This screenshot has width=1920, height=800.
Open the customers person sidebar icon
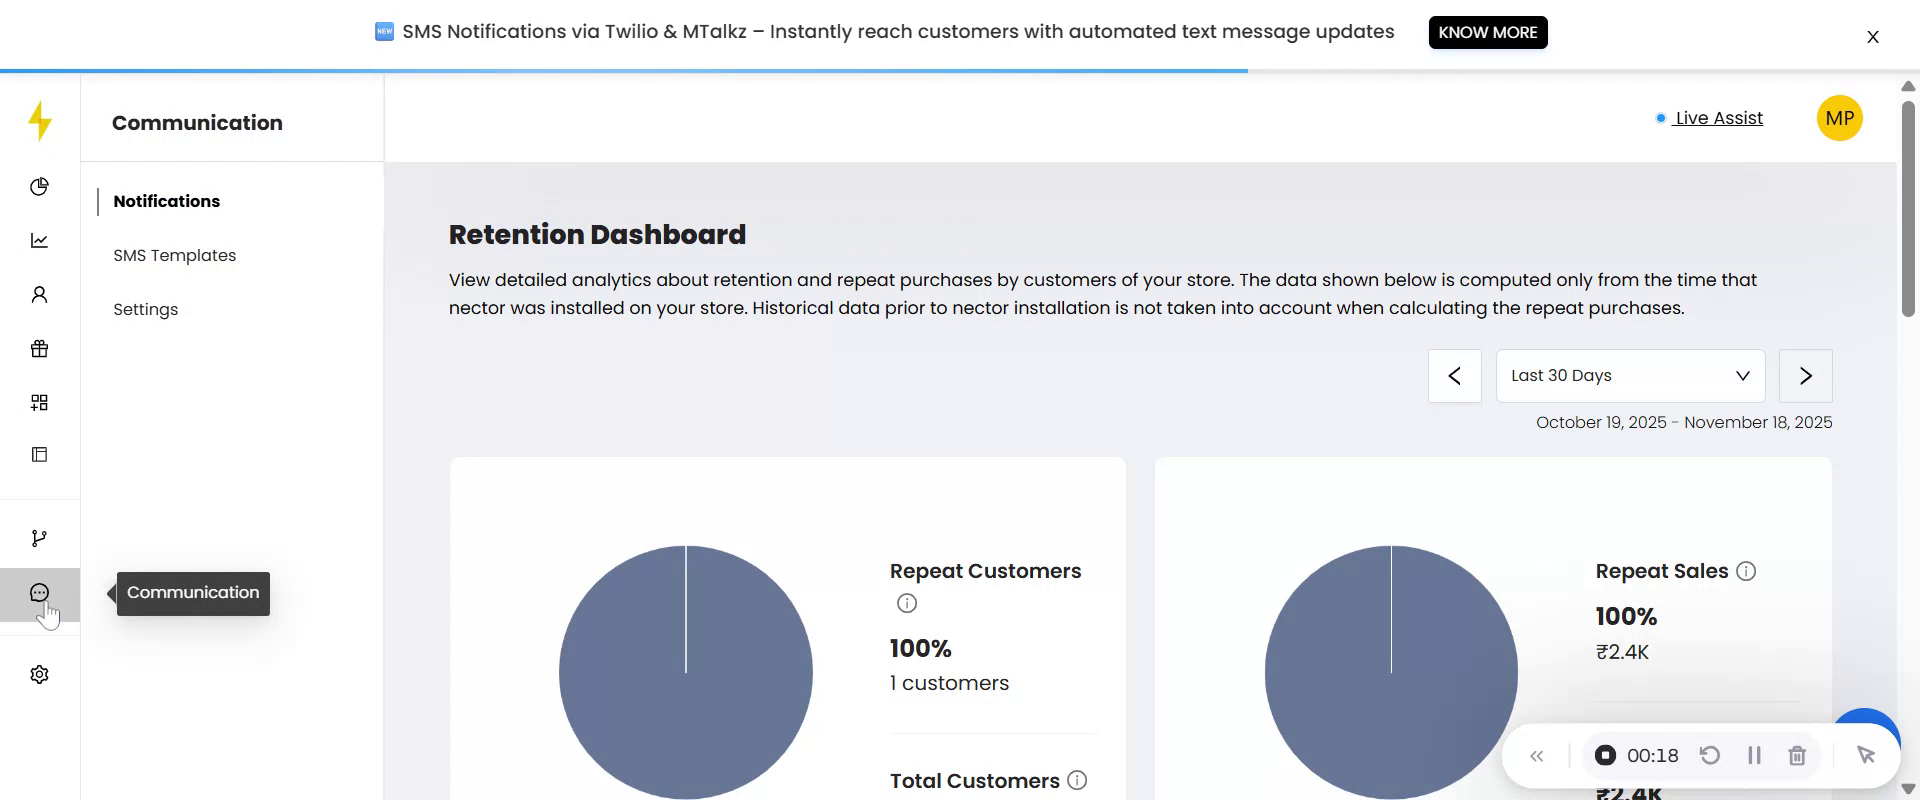tap(39, 295)
